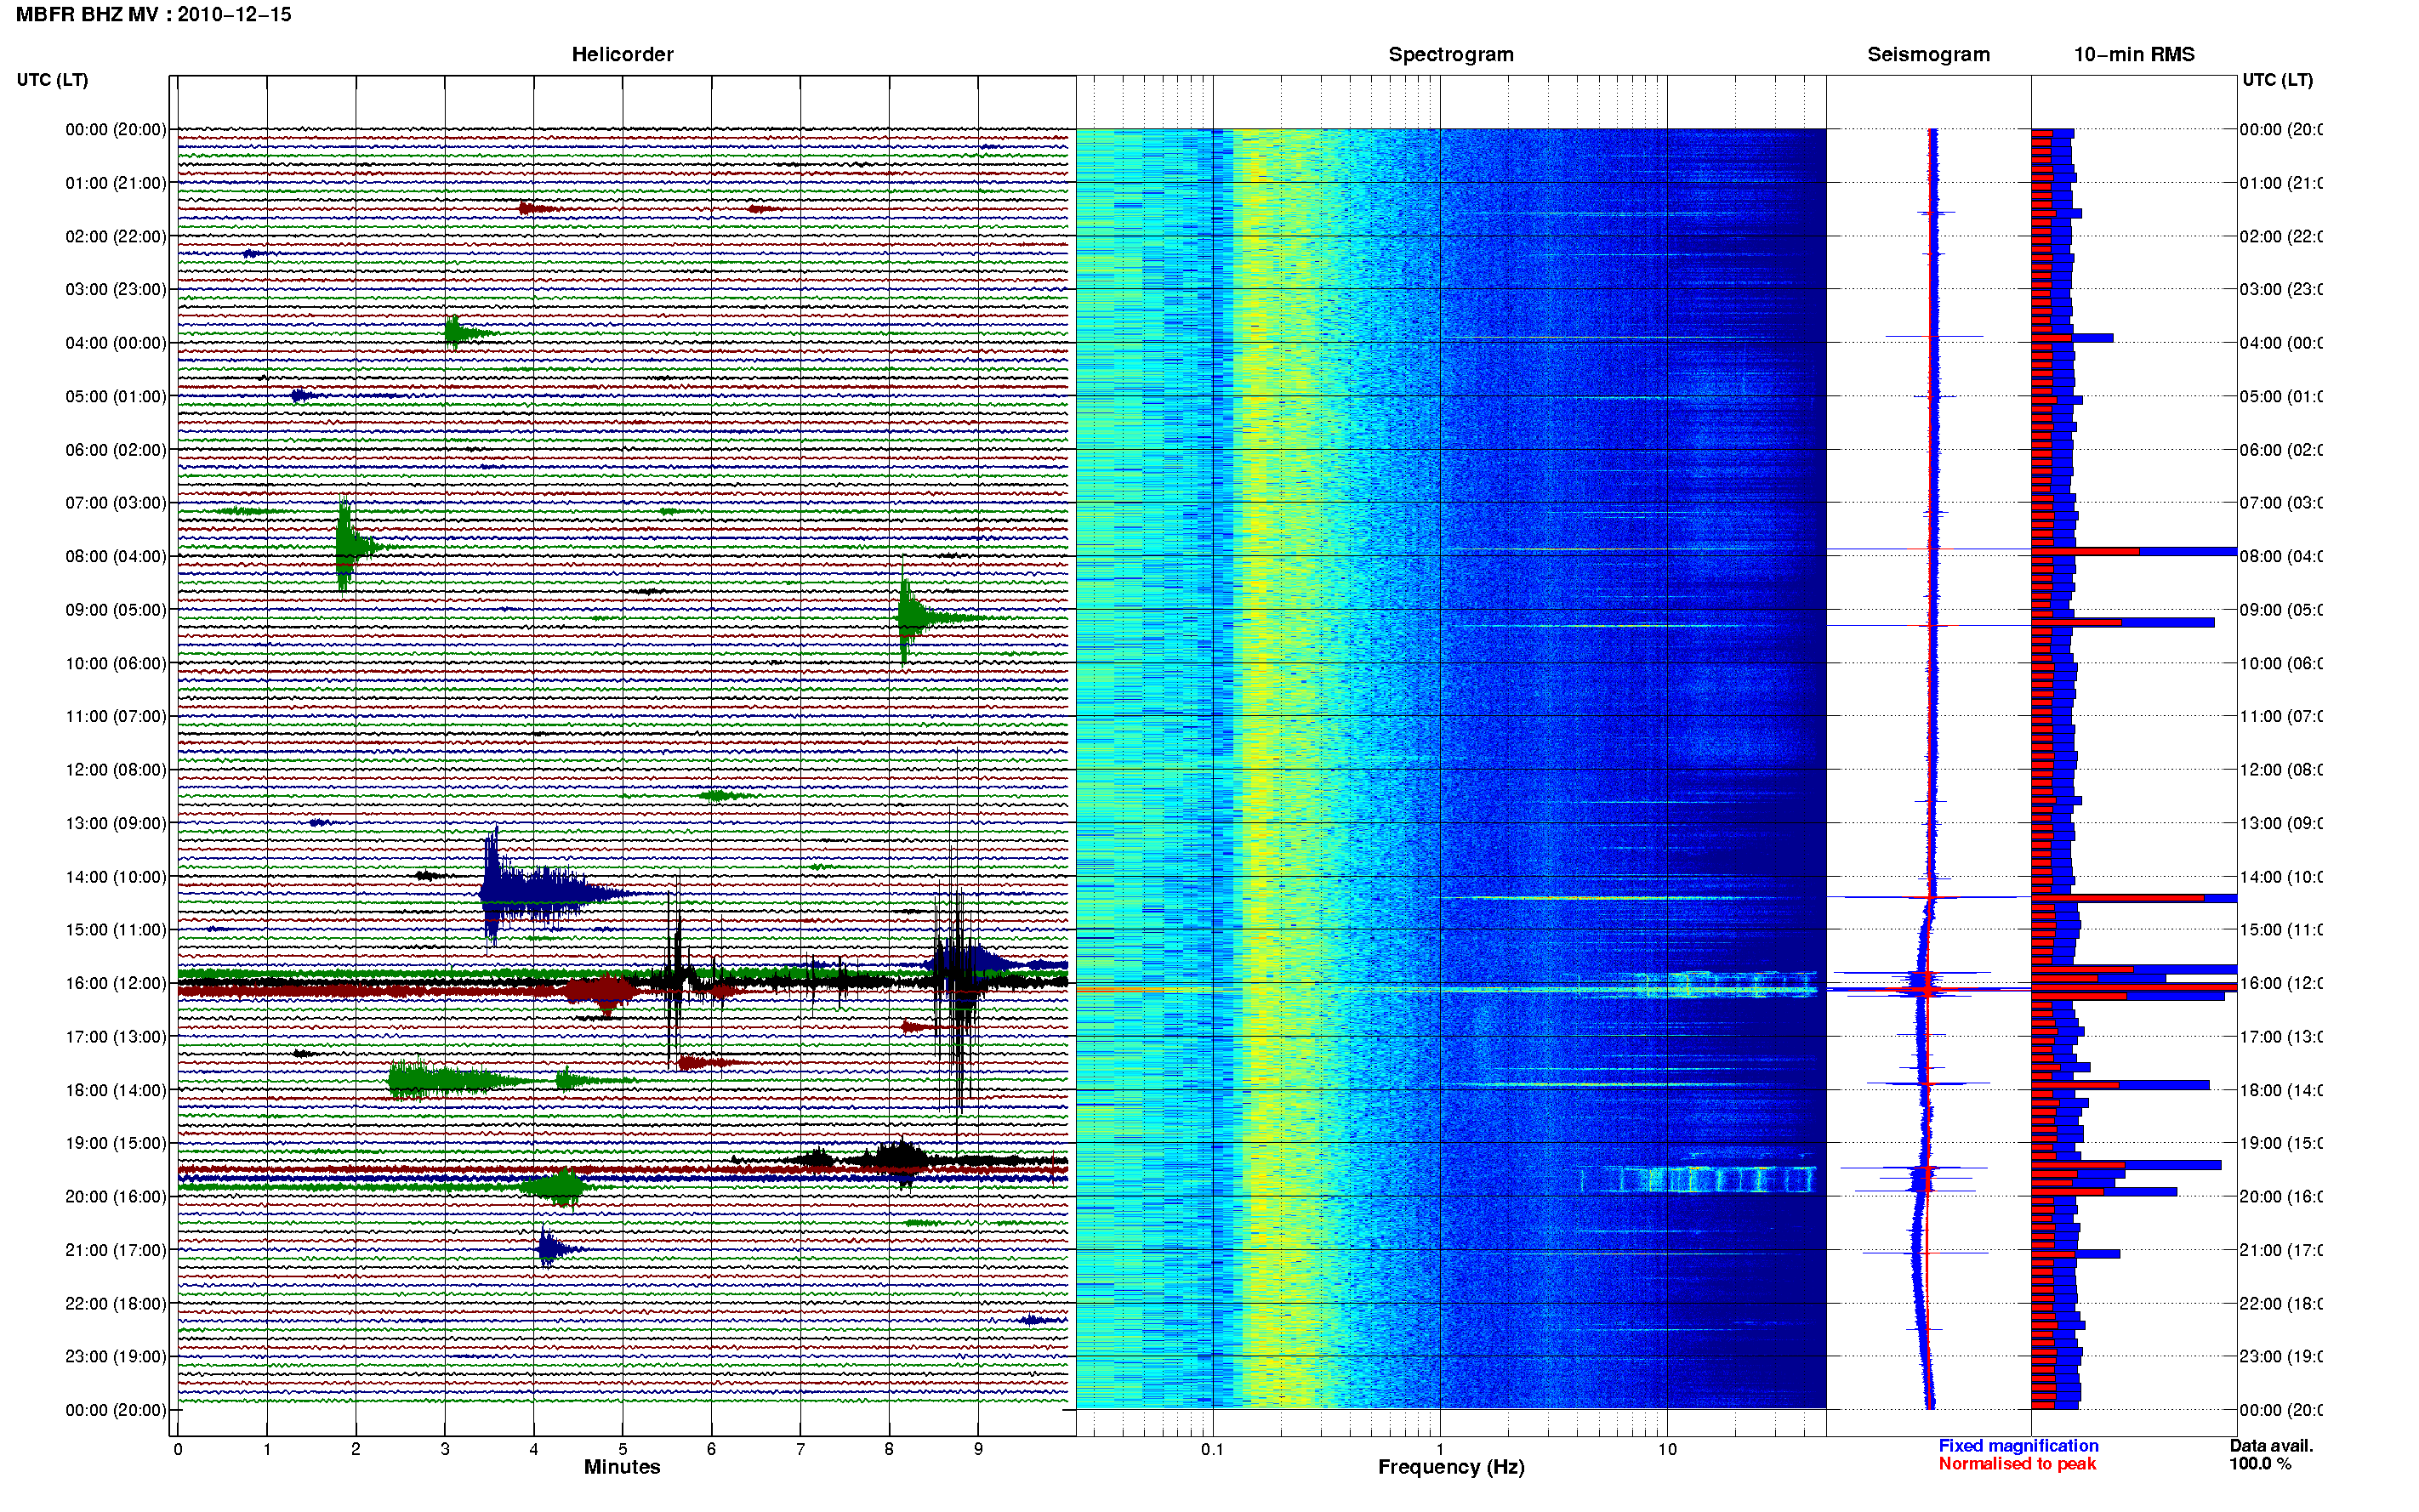Click the 12:00 (08:00) time label
2419x1512 pixels.
click(x=116, y=769)
